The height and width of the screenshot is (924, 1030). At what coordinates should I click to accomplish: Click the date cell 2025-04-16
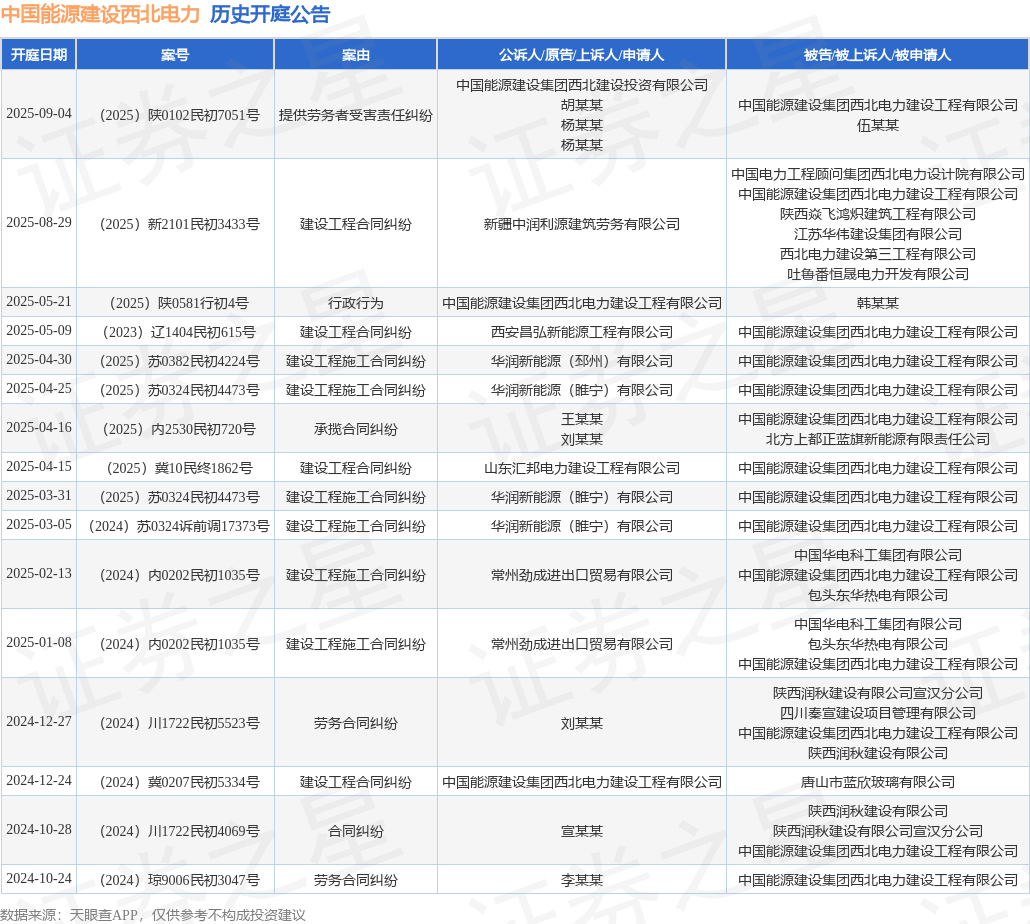[x=39, y=428]
